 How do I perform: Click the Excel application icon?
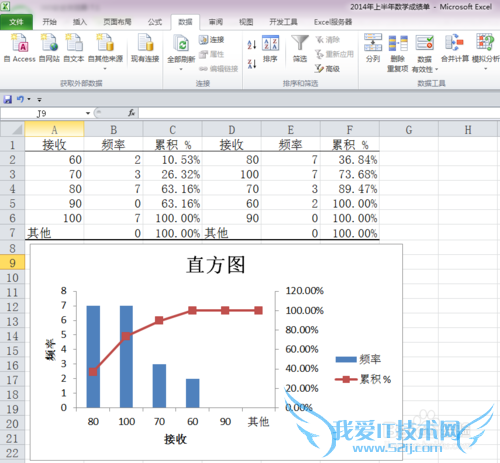(x=5, y=6)
